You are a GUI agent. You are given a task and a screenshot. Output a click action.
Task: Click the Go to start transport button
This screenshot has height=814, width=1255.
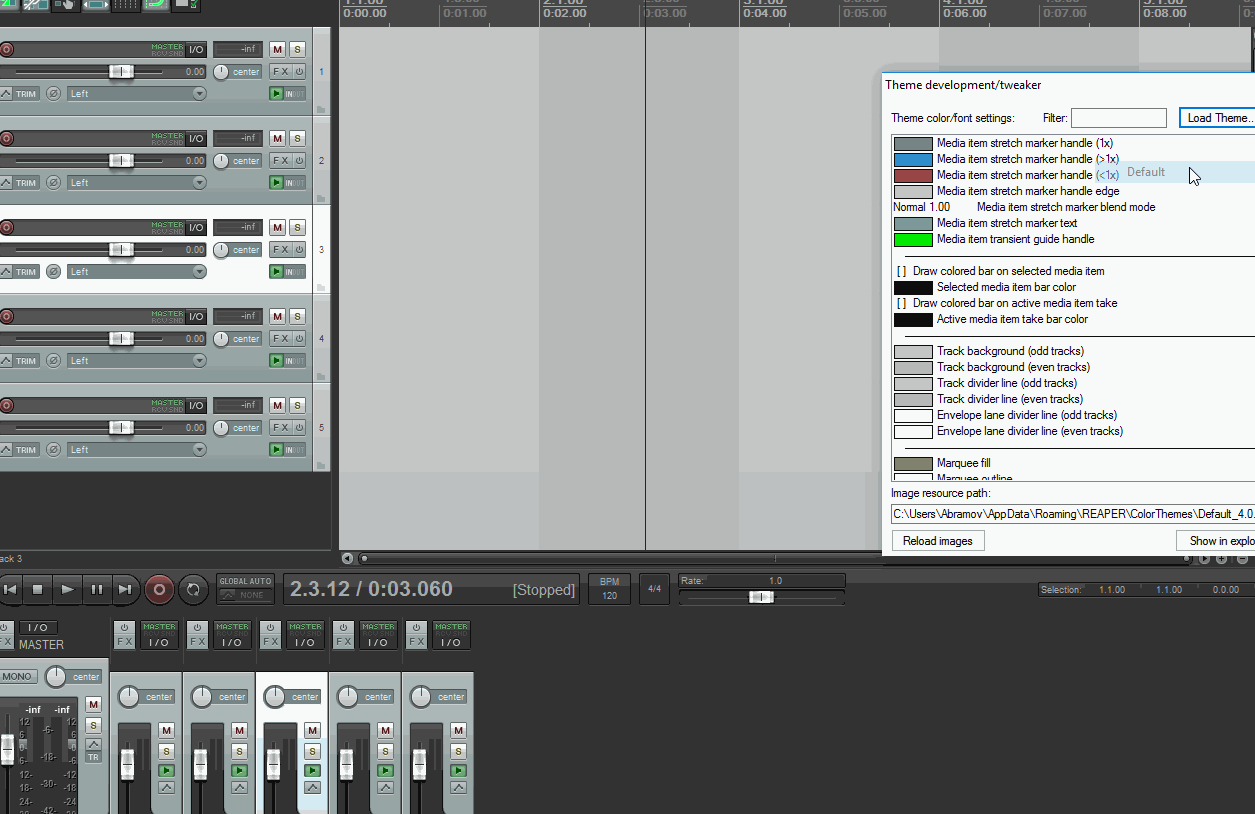pos(10,589)
